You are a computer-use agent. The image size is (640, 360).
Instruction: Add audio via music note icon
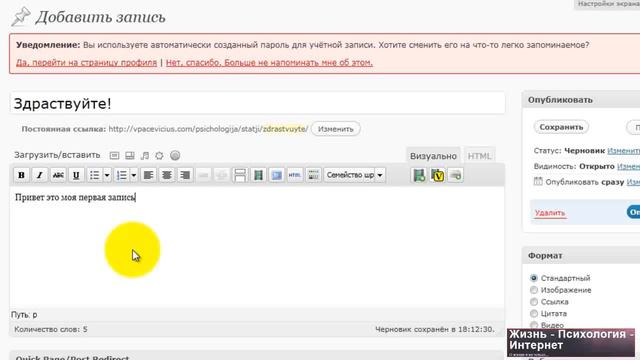(x=144, y=156)
